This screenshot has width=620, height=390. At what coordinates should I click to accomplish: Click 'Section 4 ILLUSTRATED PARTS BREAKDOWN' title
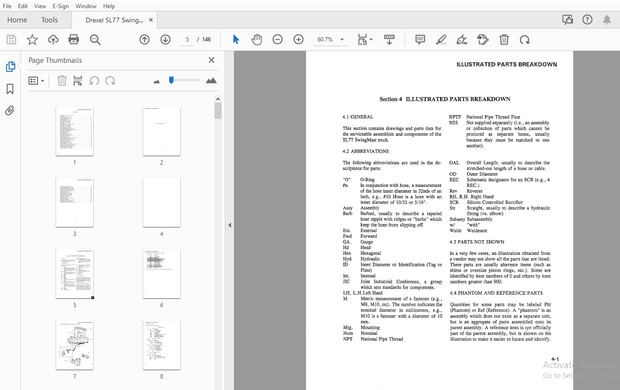(445, 99)
